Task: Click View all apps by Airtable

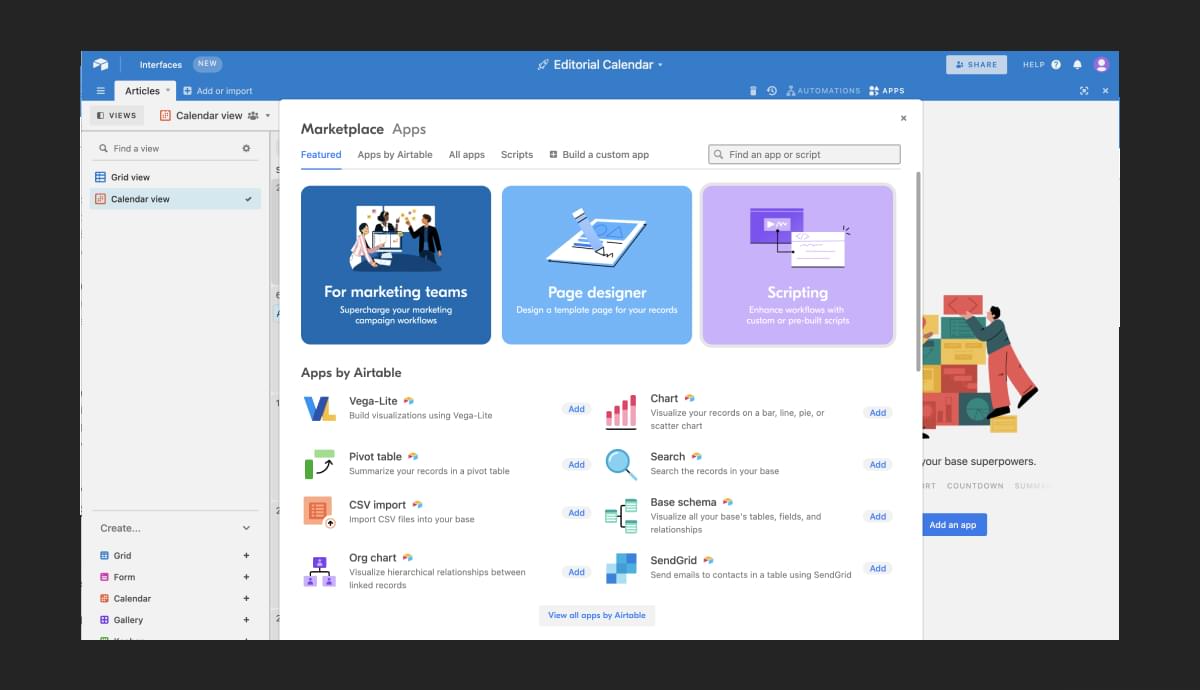Action: click(597, 615)
